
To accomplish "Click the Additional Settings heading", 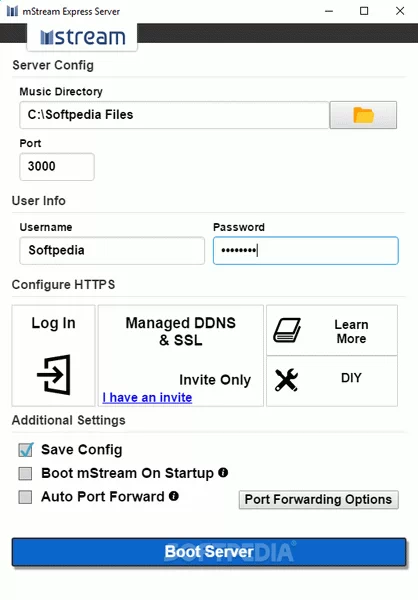I will pyautogui.click(x=69, y=420).
